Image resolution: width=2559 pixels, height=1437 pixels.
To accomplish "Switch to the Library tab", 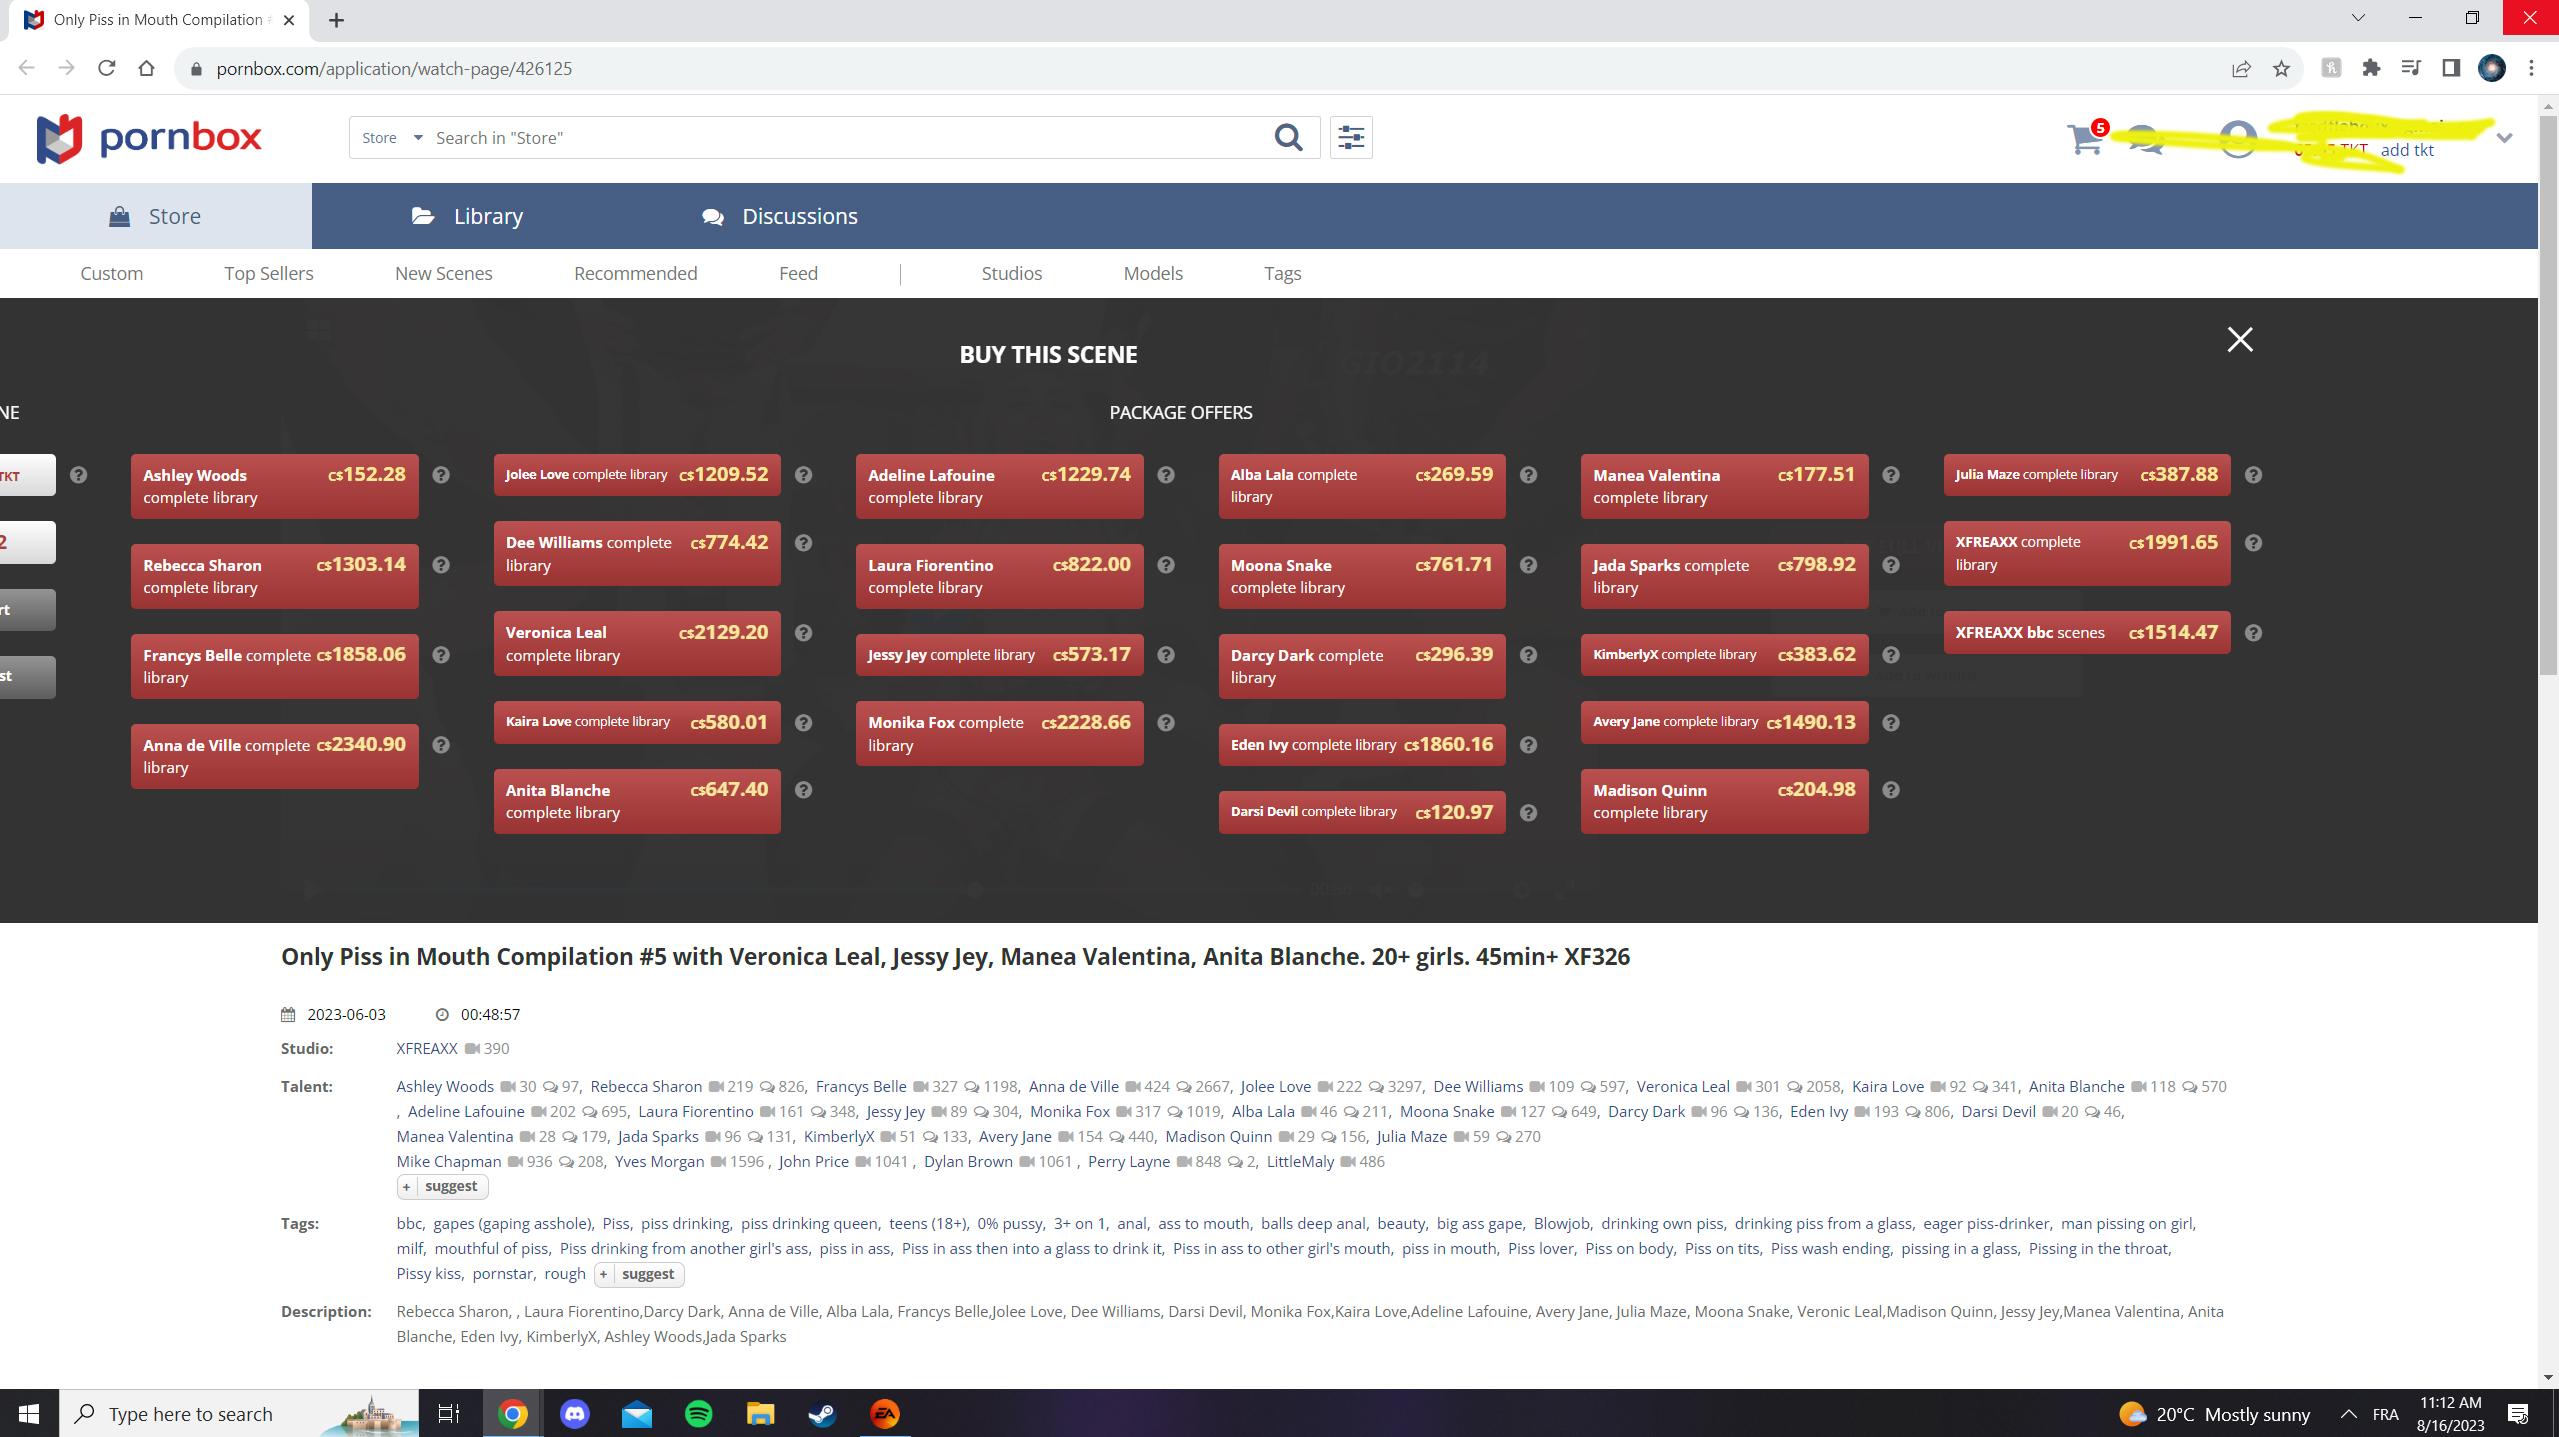I will 467,216.
